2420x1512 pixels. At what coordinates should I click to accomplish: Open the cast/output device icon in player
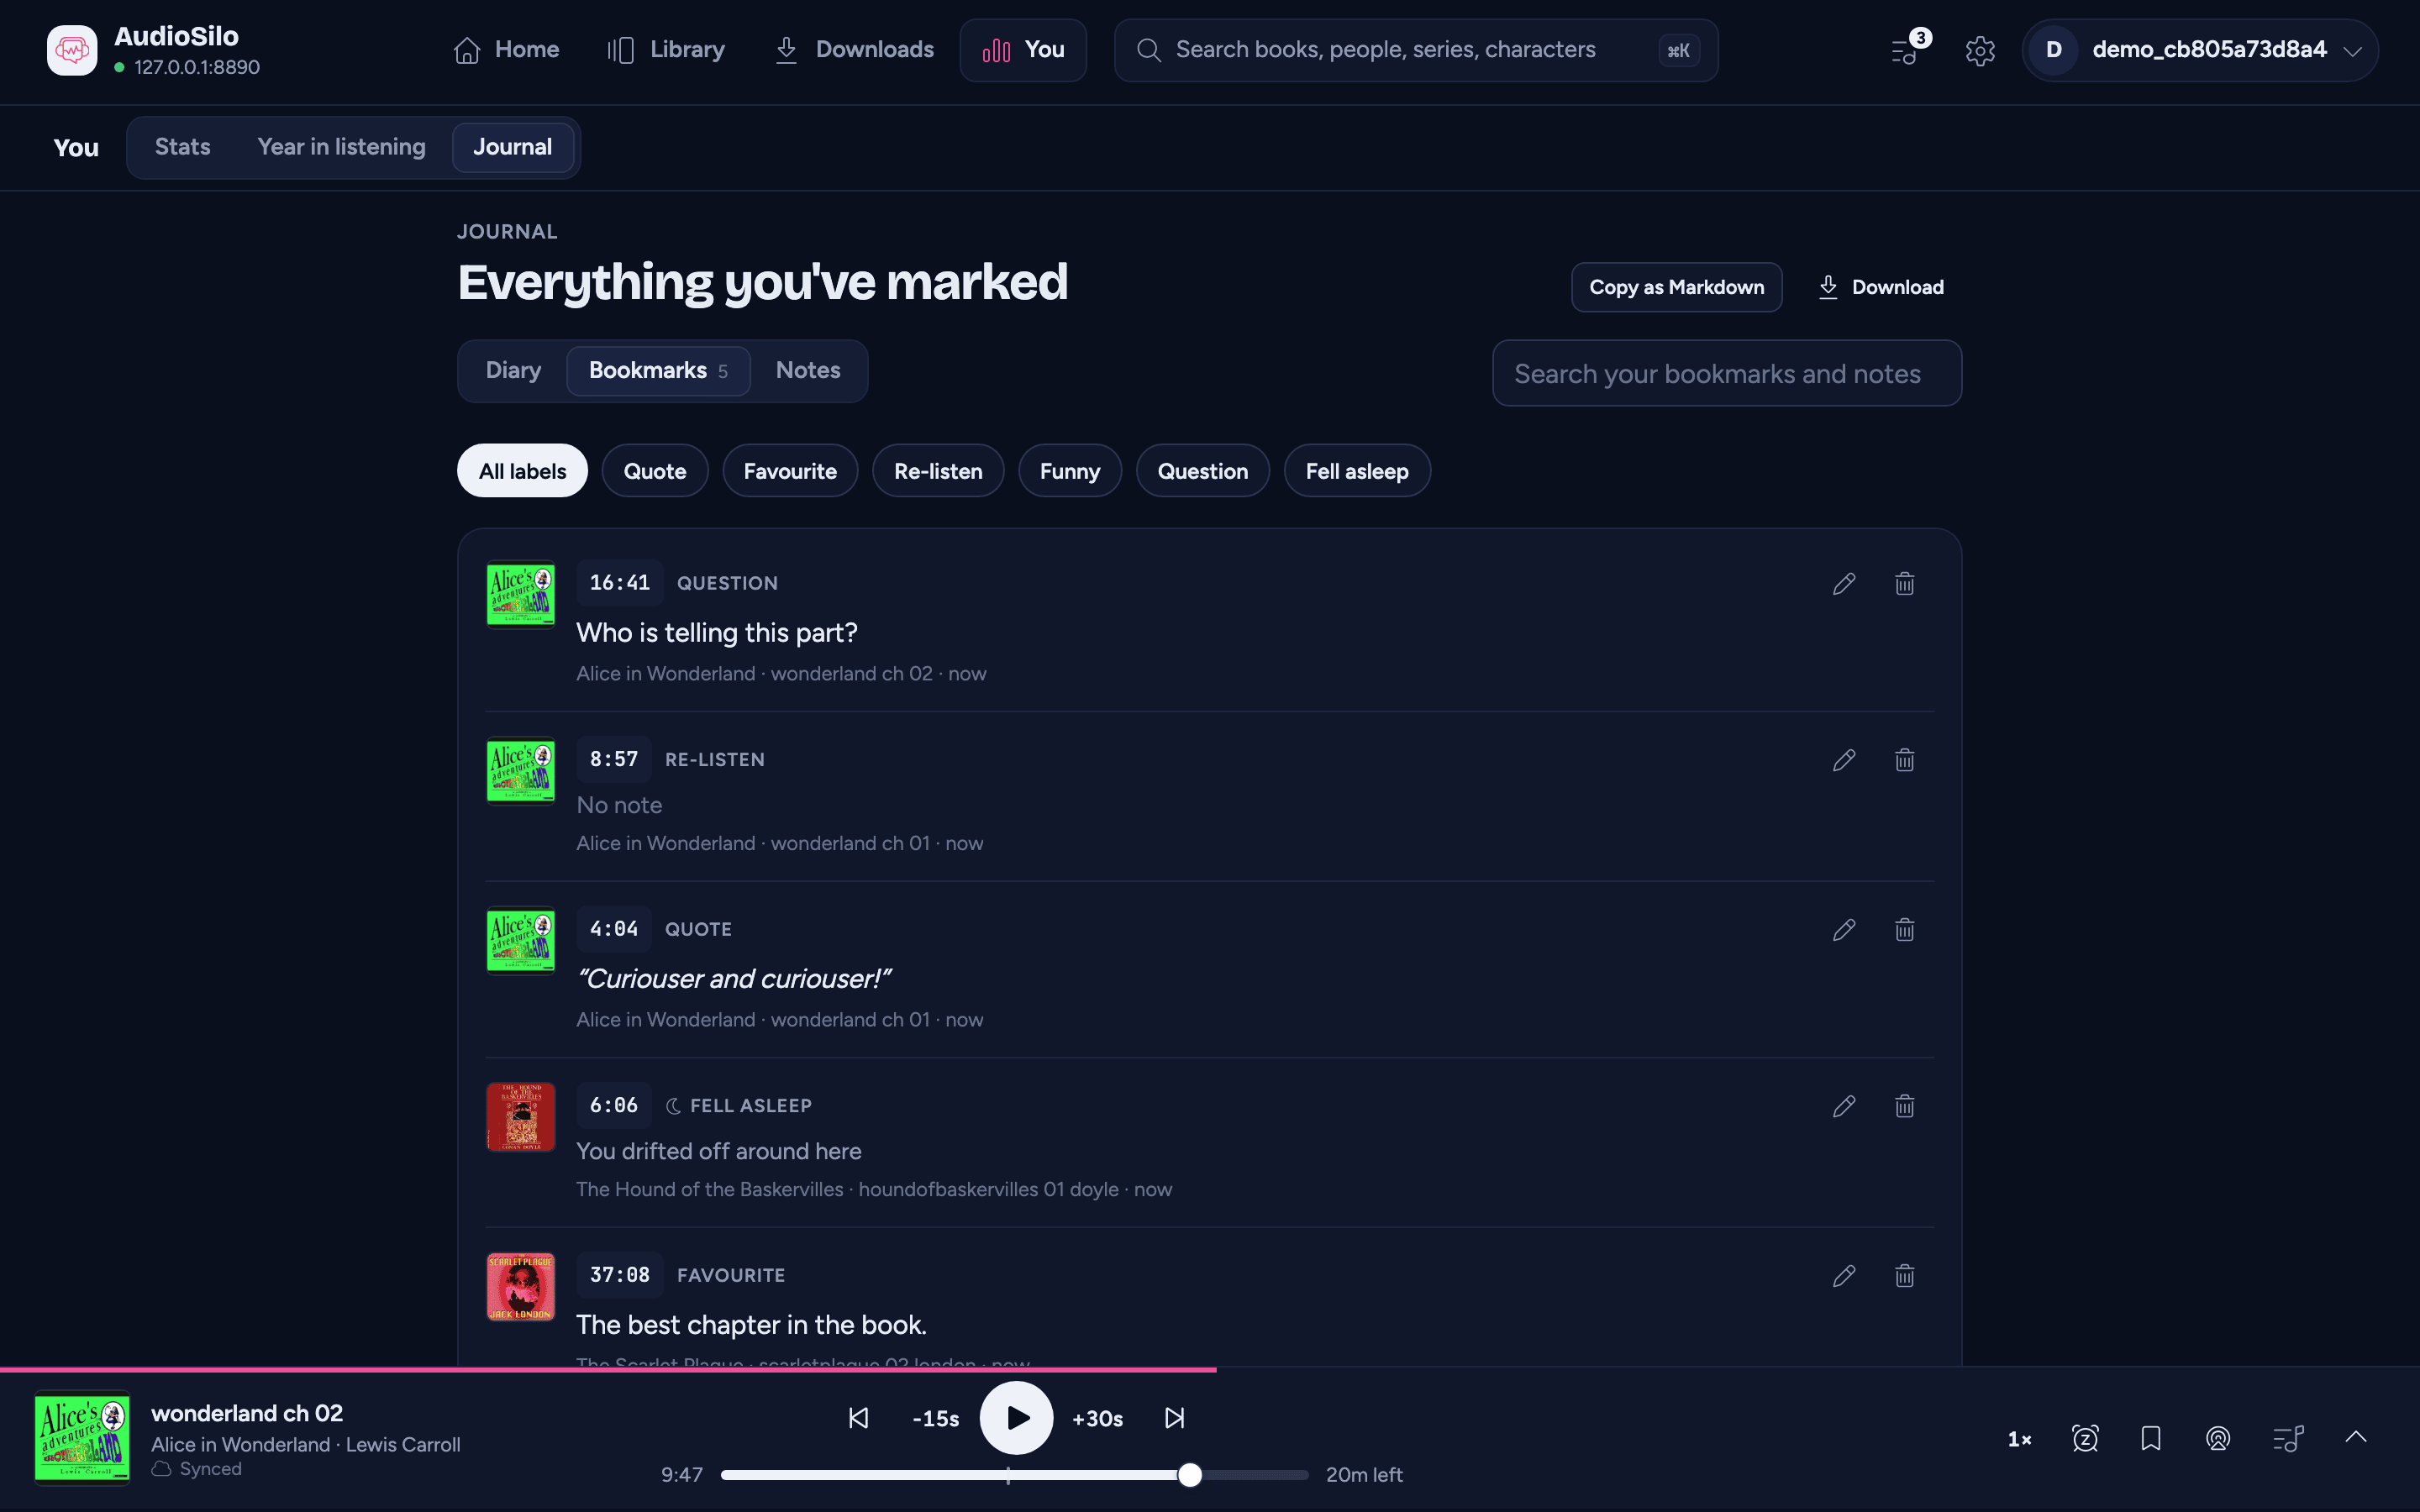click(x=2218, y=1439)
